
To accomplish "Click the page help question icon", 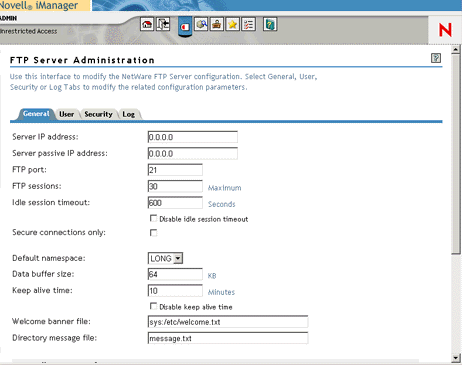I will (x=436, y=58).
